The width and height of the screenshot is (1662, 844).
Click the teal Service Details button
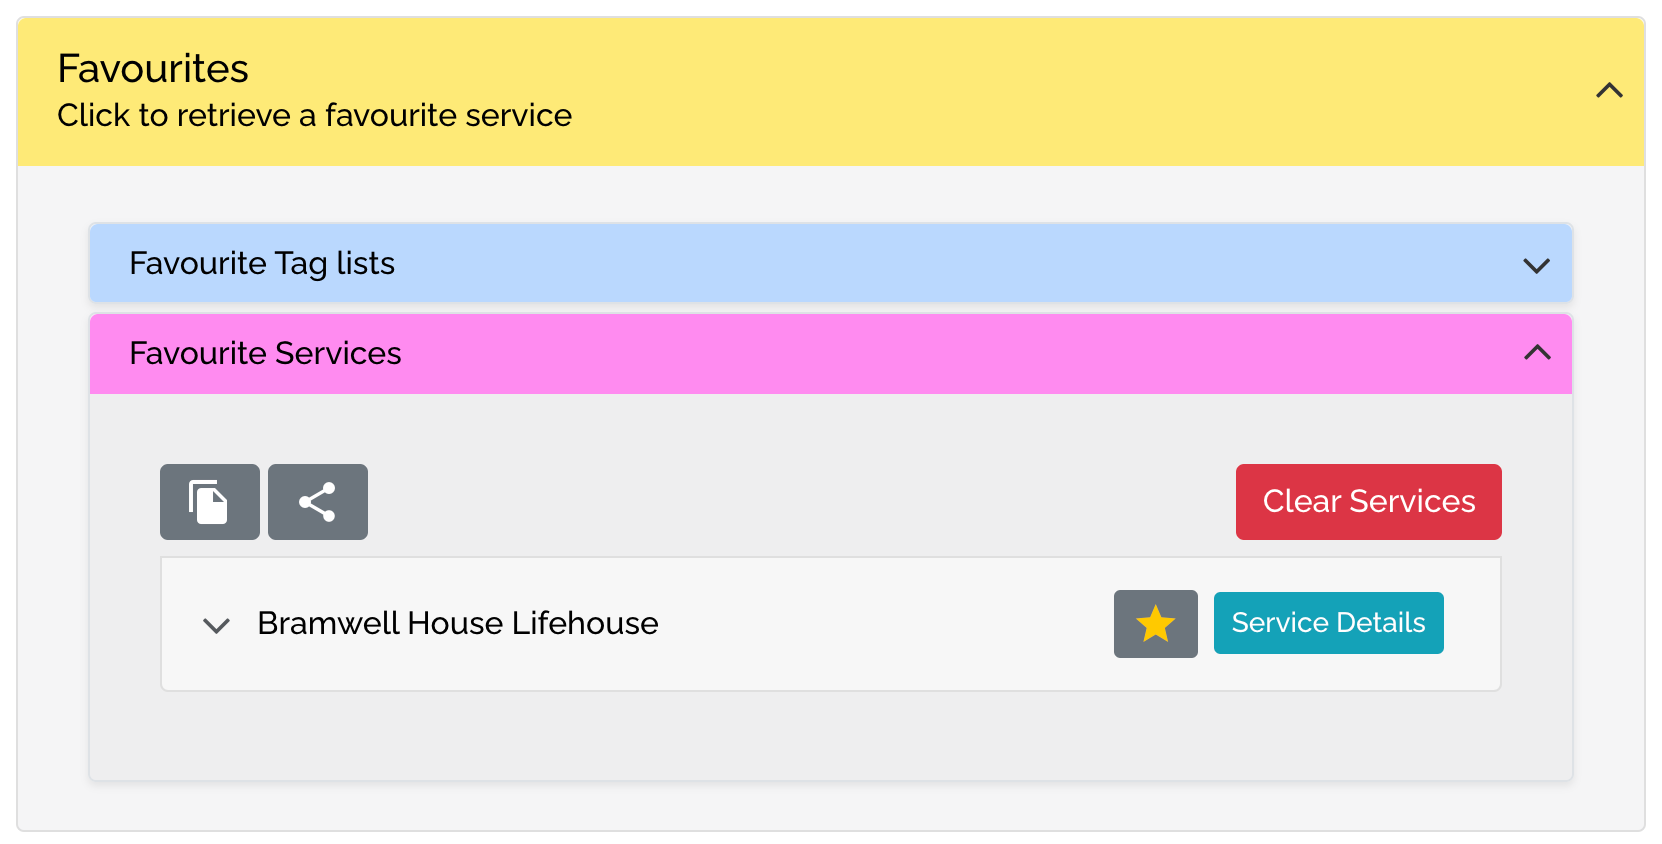point(1328,623)
